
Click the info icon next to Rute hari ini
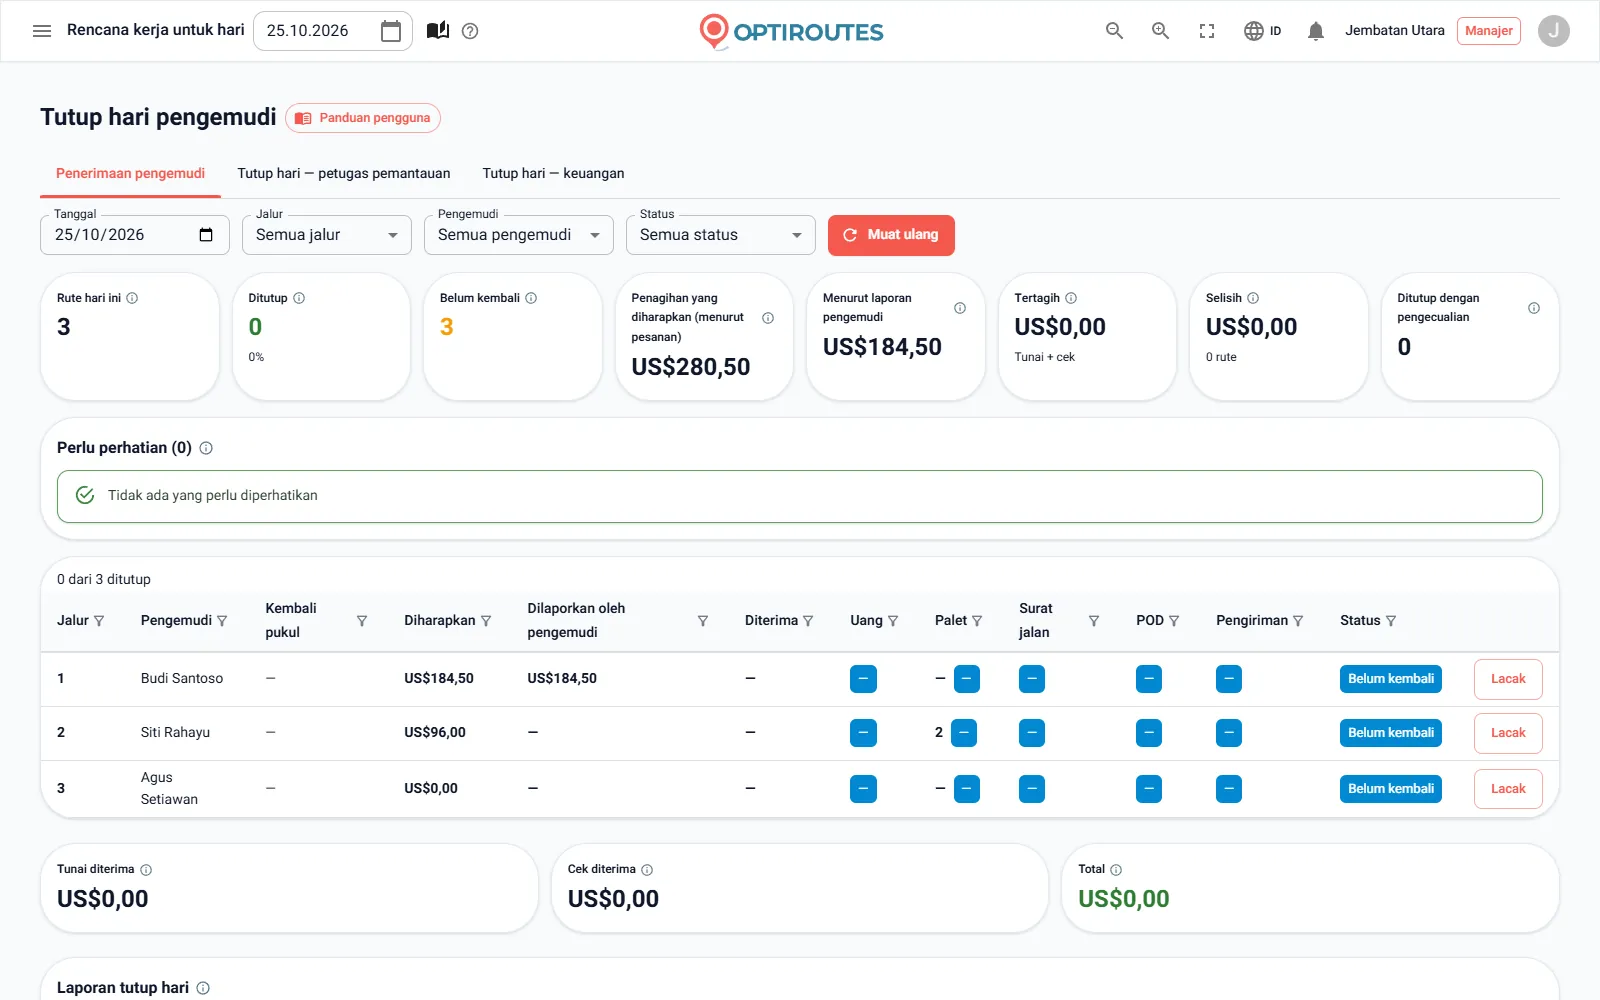tap(132, 298)
